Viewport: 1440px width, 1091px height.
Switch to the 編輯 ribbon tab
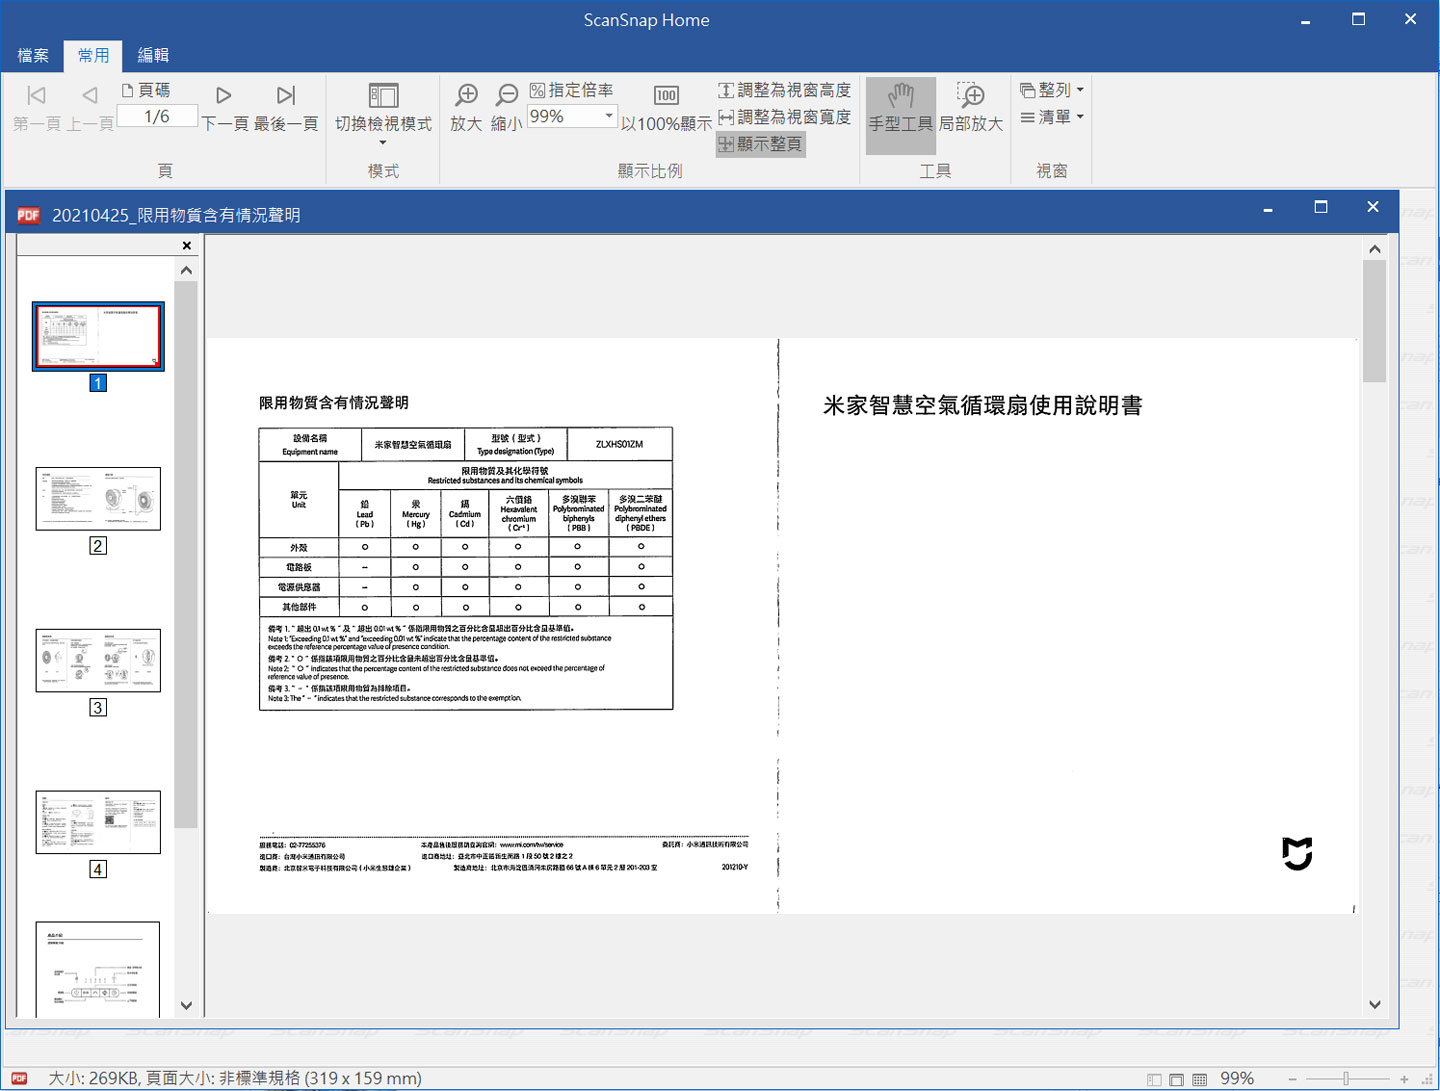(x=152, y=55)
